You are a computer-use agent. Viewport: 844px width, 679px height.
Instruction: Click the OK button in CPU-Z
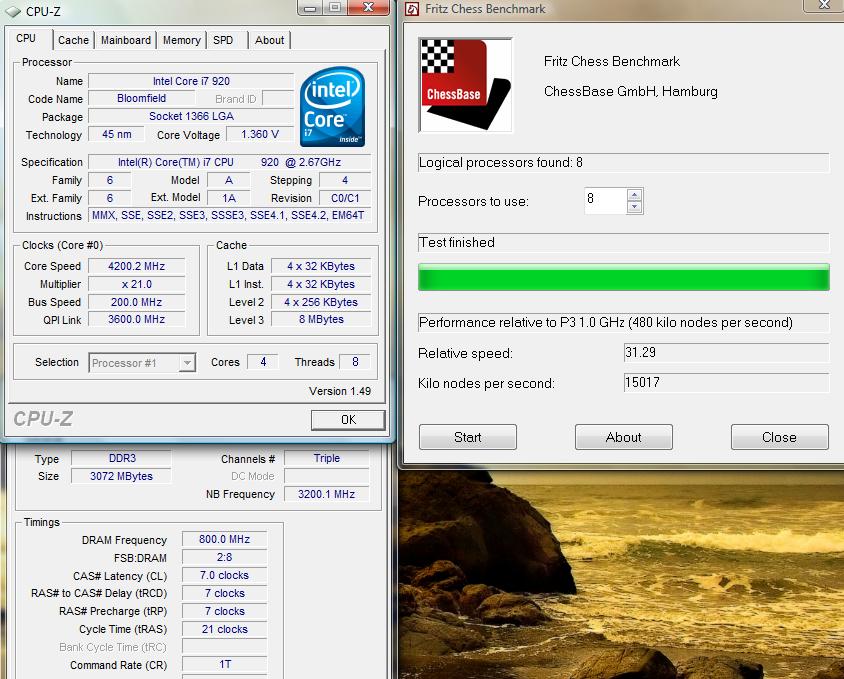tap(348, 420)
